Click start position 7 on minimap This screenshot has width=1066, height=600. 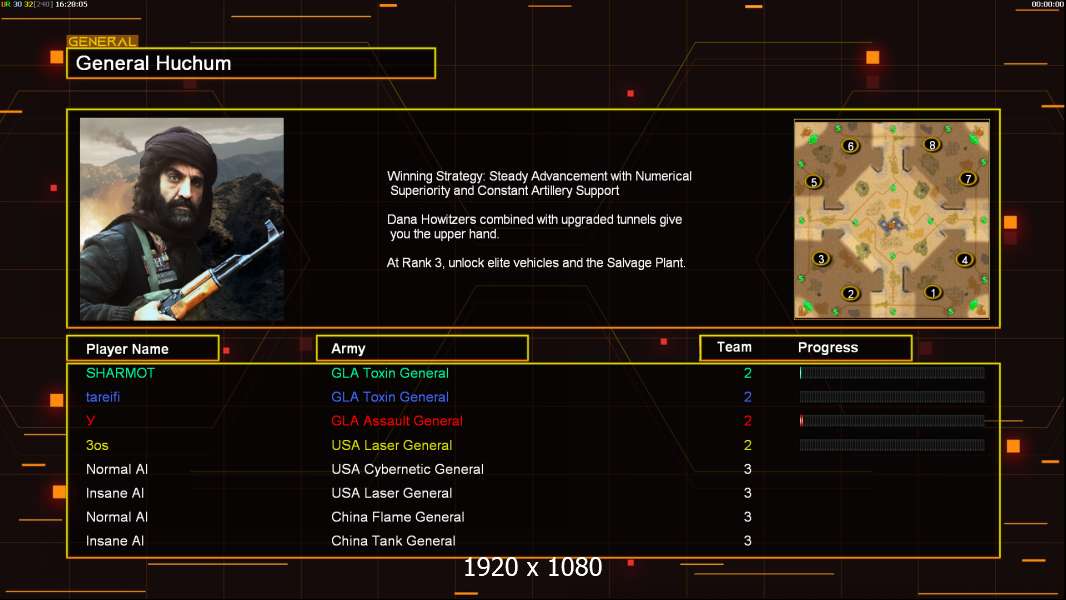[968, 179]
